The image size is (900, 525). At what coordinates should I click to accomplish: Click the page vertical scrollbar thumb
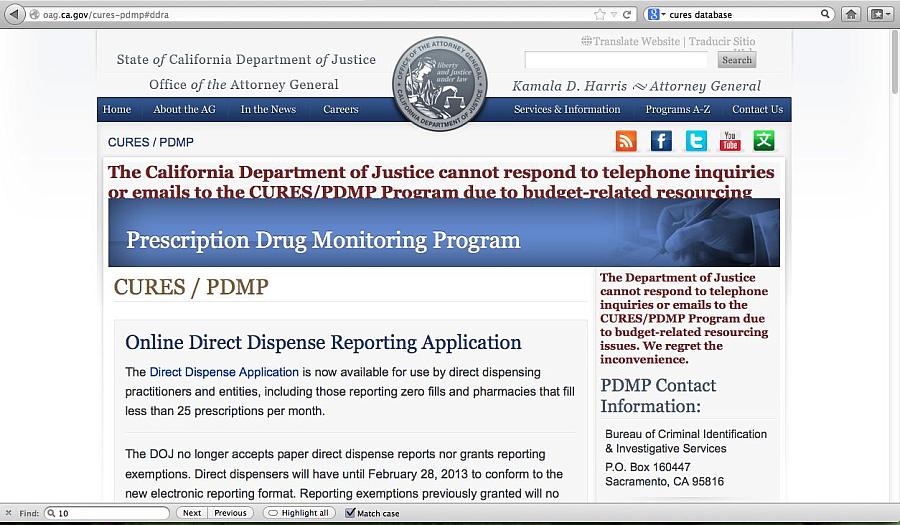[x=895, y=62]
